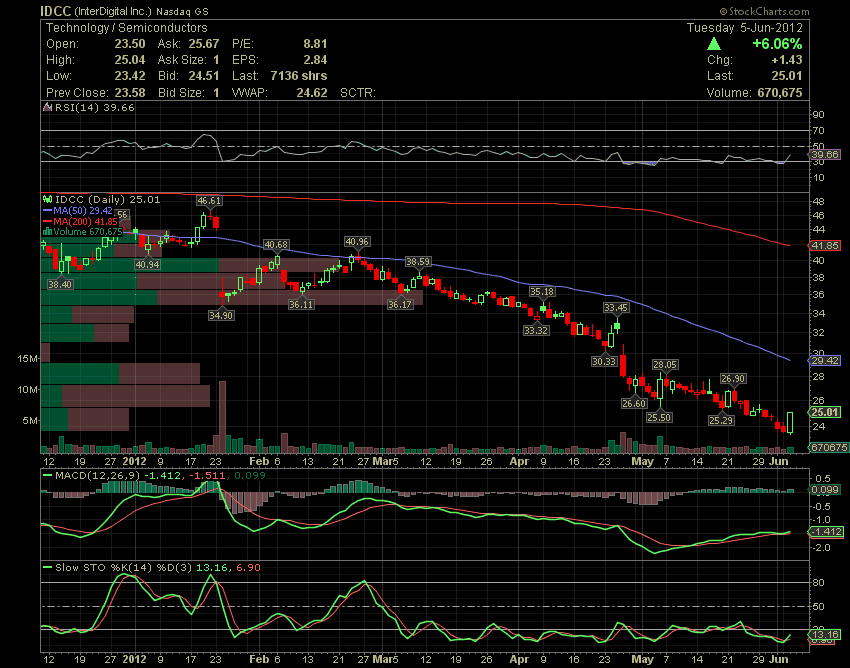Click the MA(200) red legend line
The width and height of the screenshot is (850, 668).
click(x=47, y=221)
